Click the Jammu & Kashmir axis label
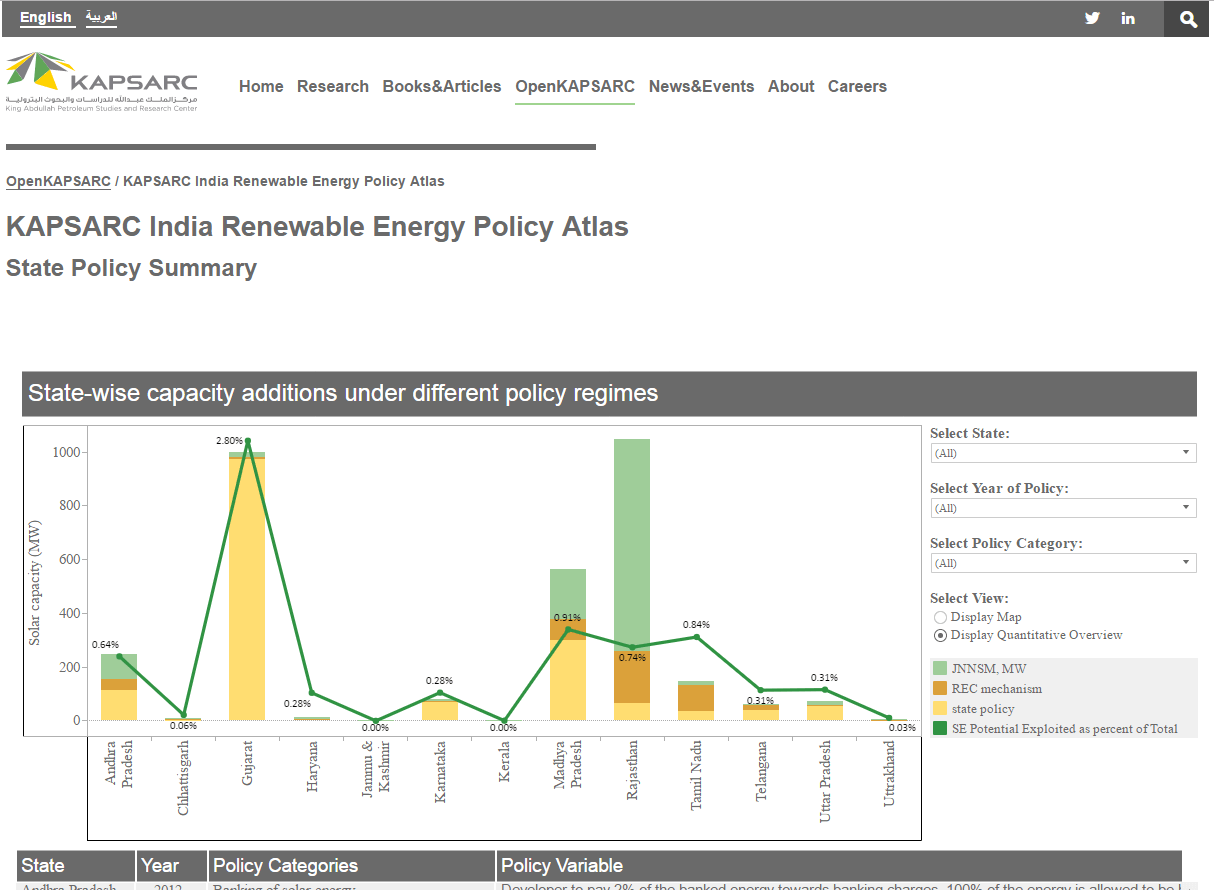The image size is (1214, 890). pyautogui.click(x=376, y=768)
